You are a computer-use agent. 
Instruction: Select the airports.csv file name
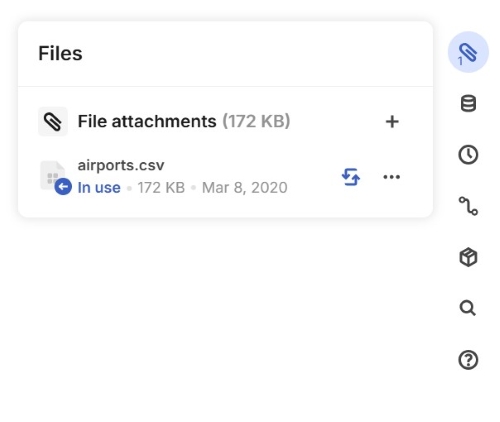pyautogui.click(x=121, y=165)
